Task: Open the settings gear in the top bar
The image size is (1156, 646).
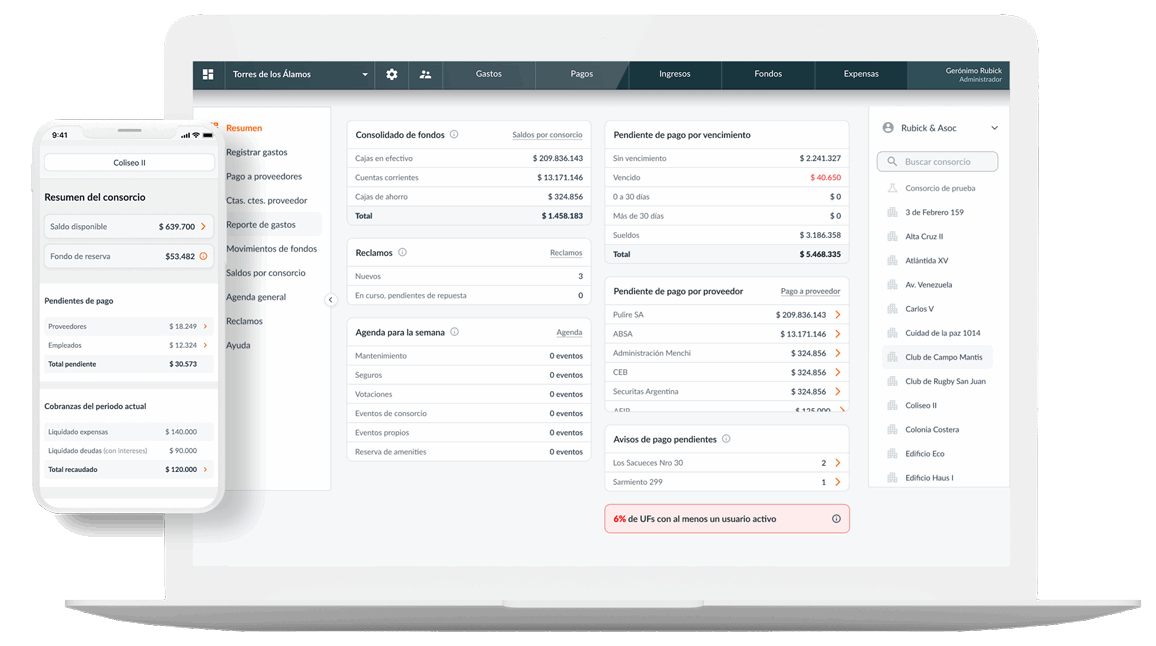Action: tap(391, 74)
